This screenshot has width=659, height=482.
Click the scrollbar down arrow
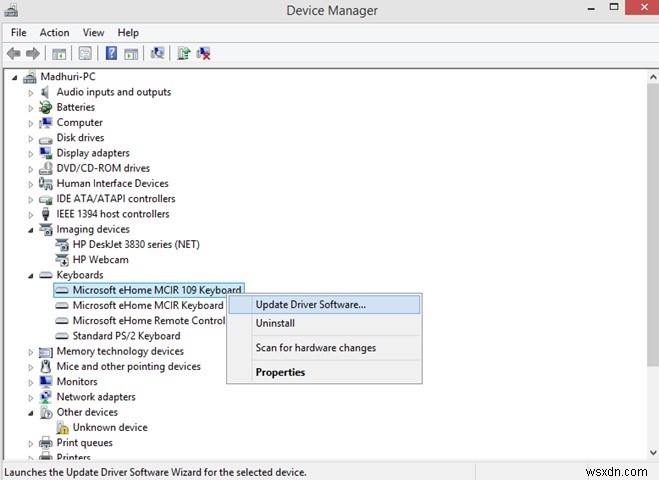[x=653, y=453]
